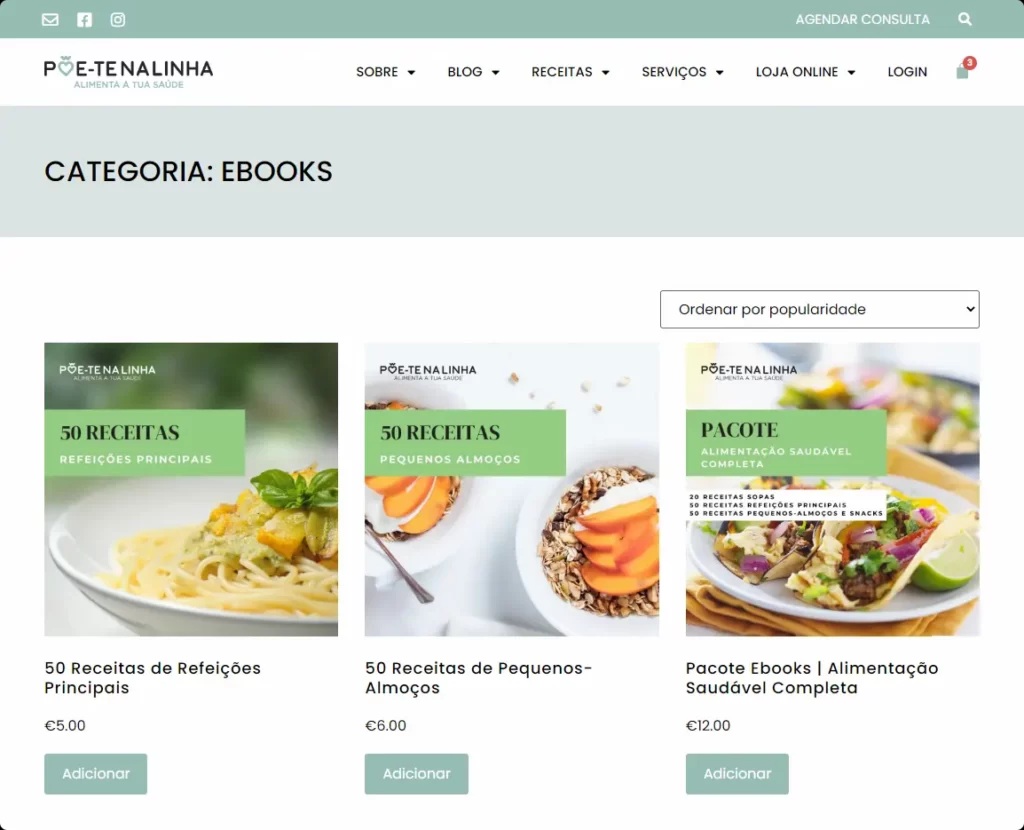Image resolution: width=1024 pixels, height=830 pixels.
Task: Click the Agendar Consulta link
Action: click(862, 20)
